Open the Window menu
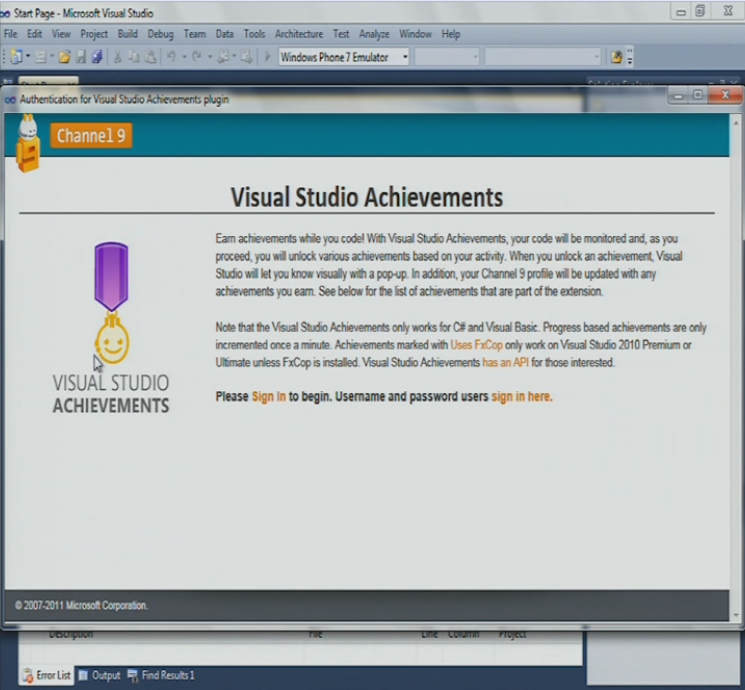This screenshot has height=690, width=745. pos(415,34)
